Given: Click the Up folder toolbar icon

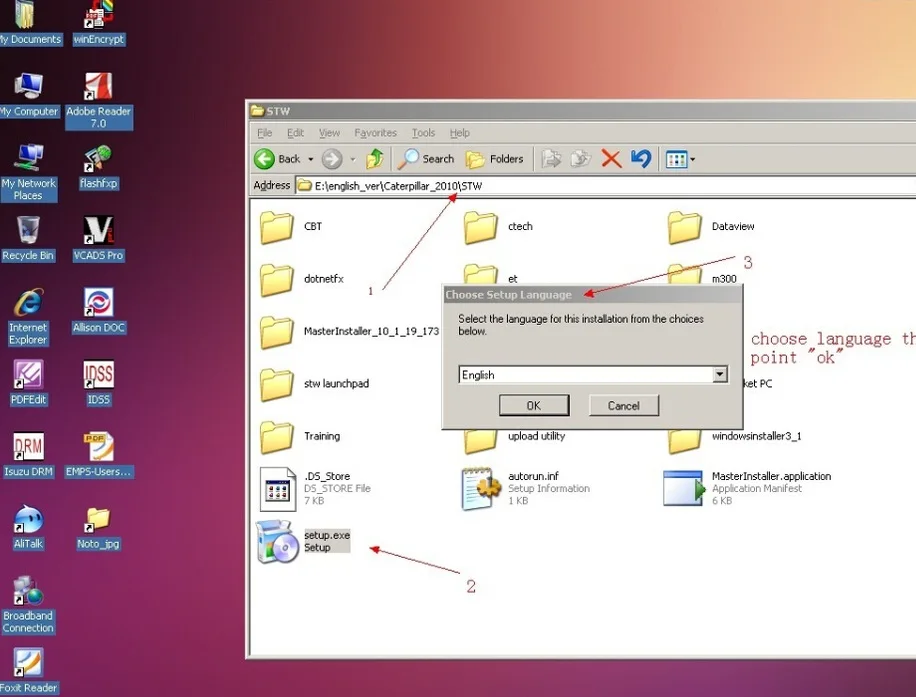Looking at the screenshot, I should (x=374, y=159).
